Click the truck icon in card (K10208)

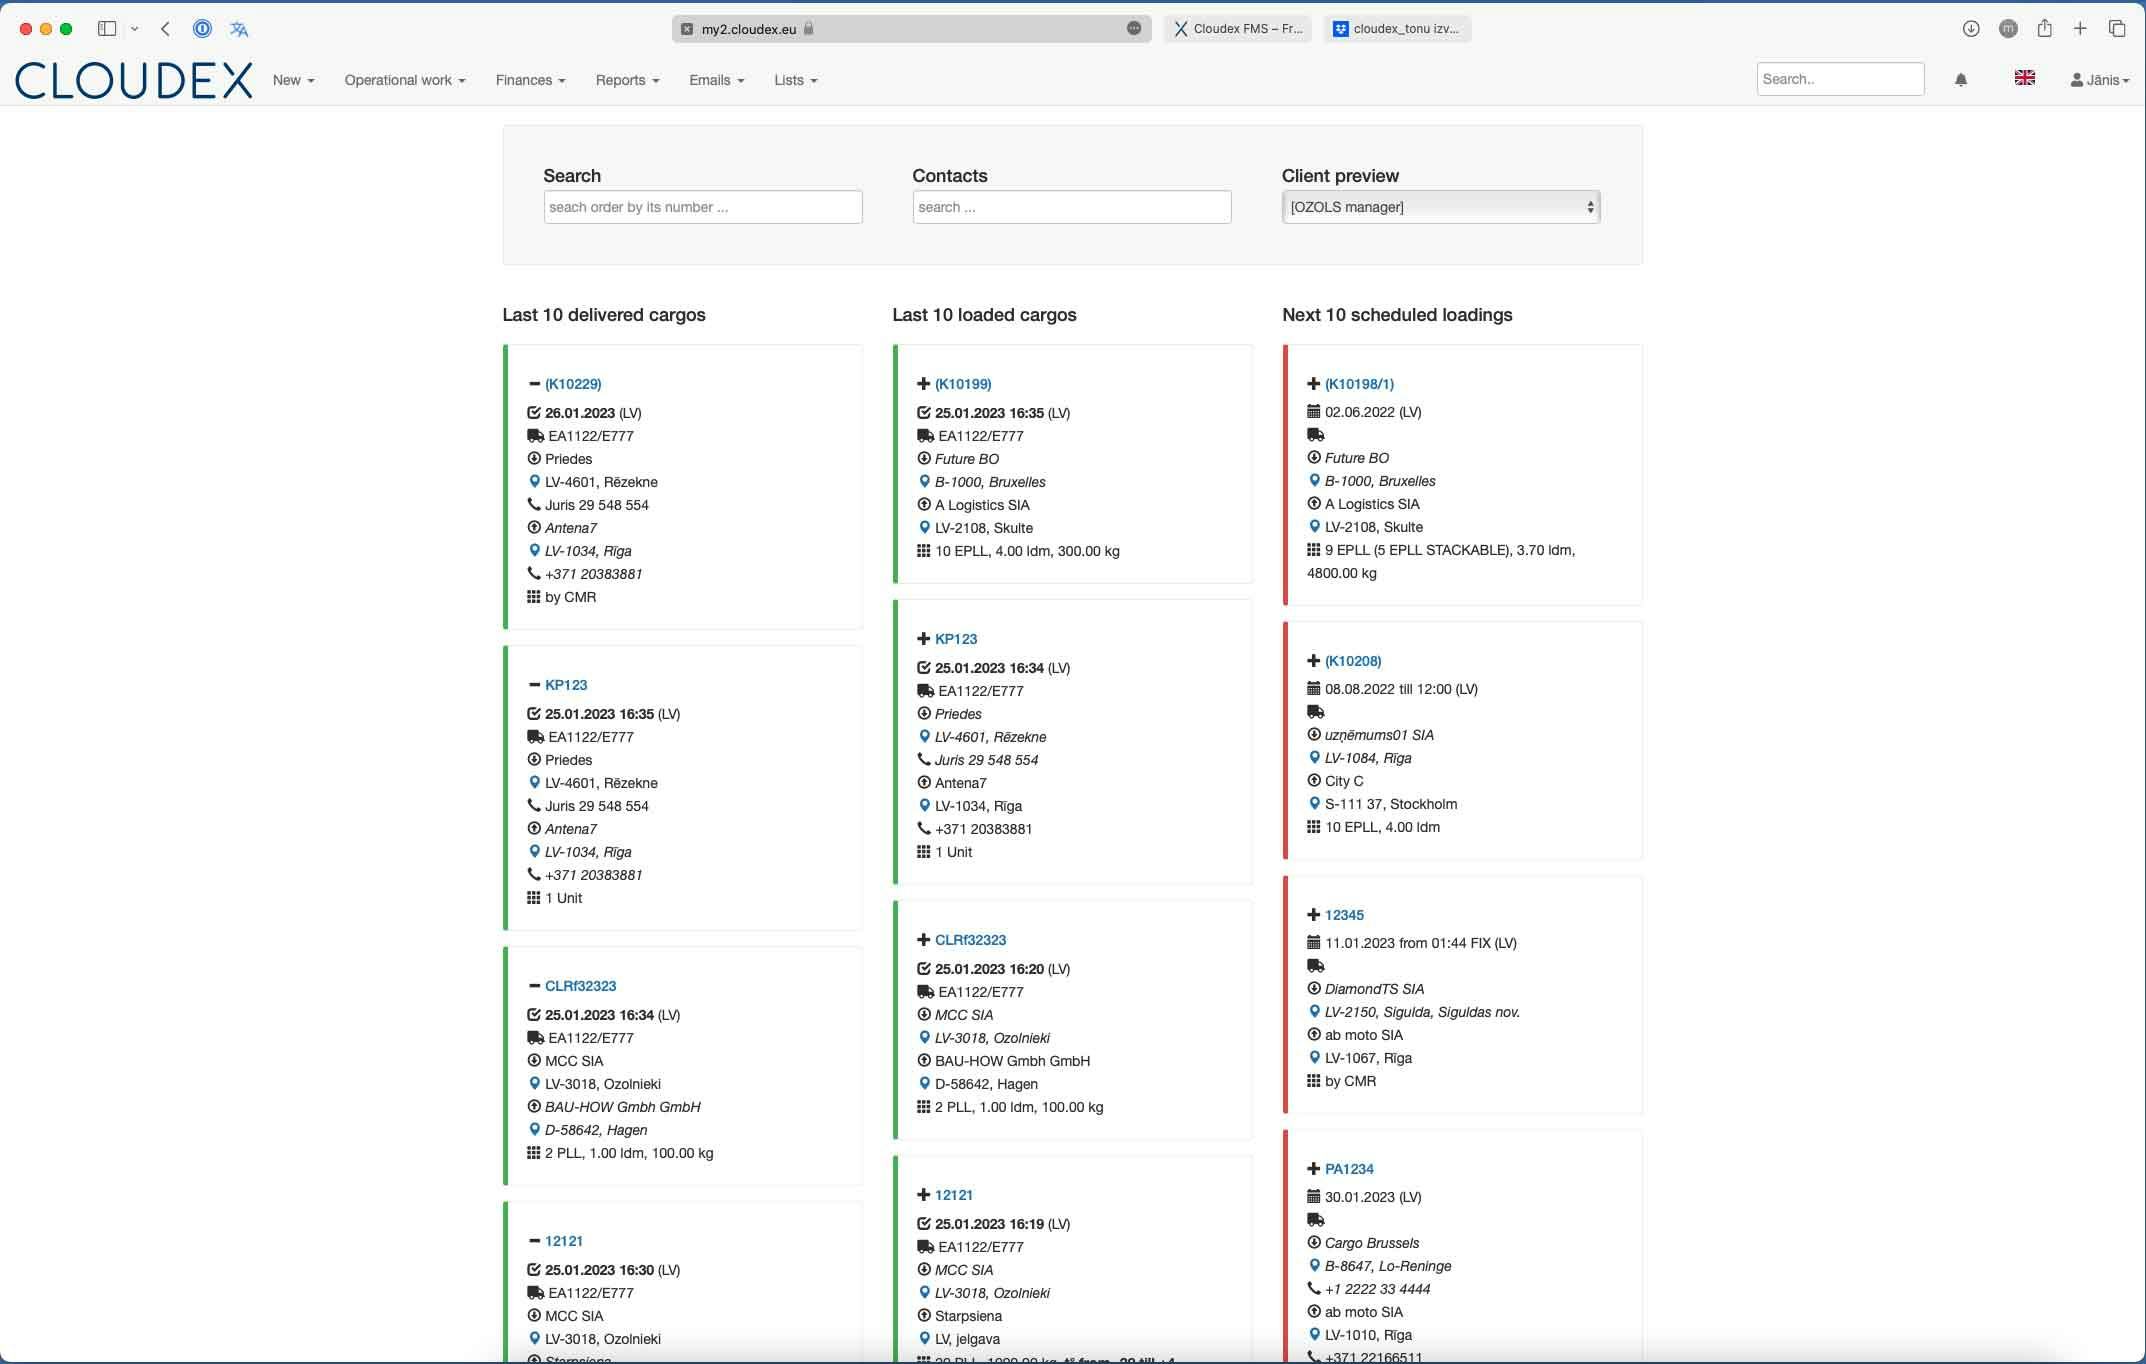(x=1314, y=712)
